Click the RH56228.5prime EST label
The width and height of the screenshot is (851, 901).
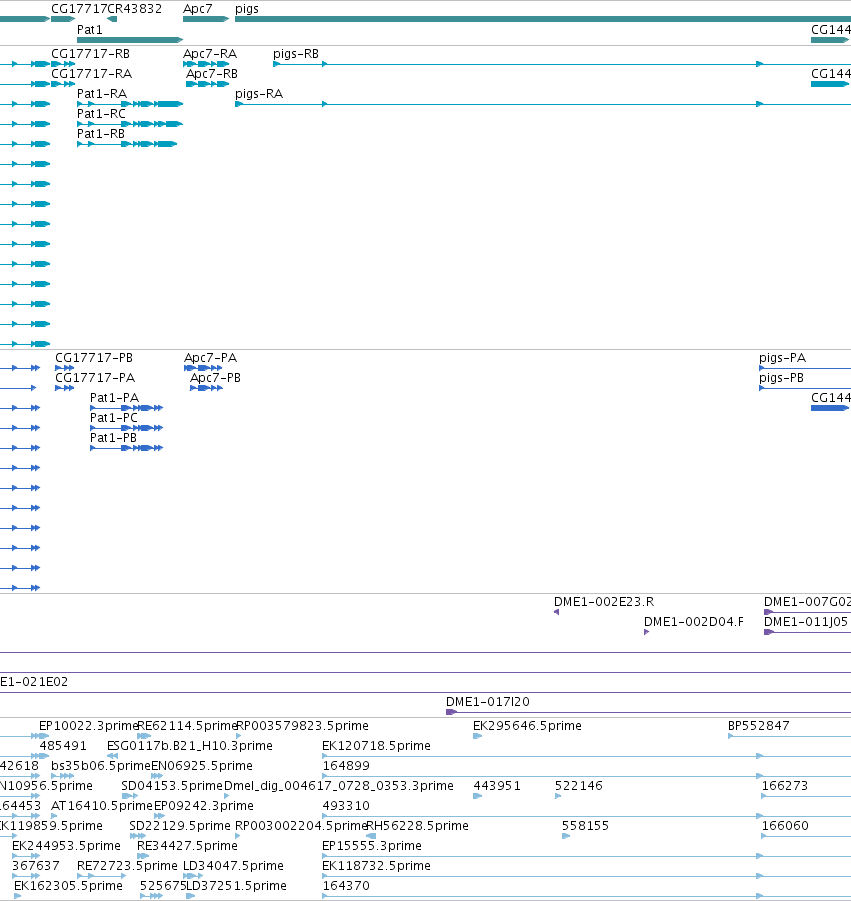(417, 826)
